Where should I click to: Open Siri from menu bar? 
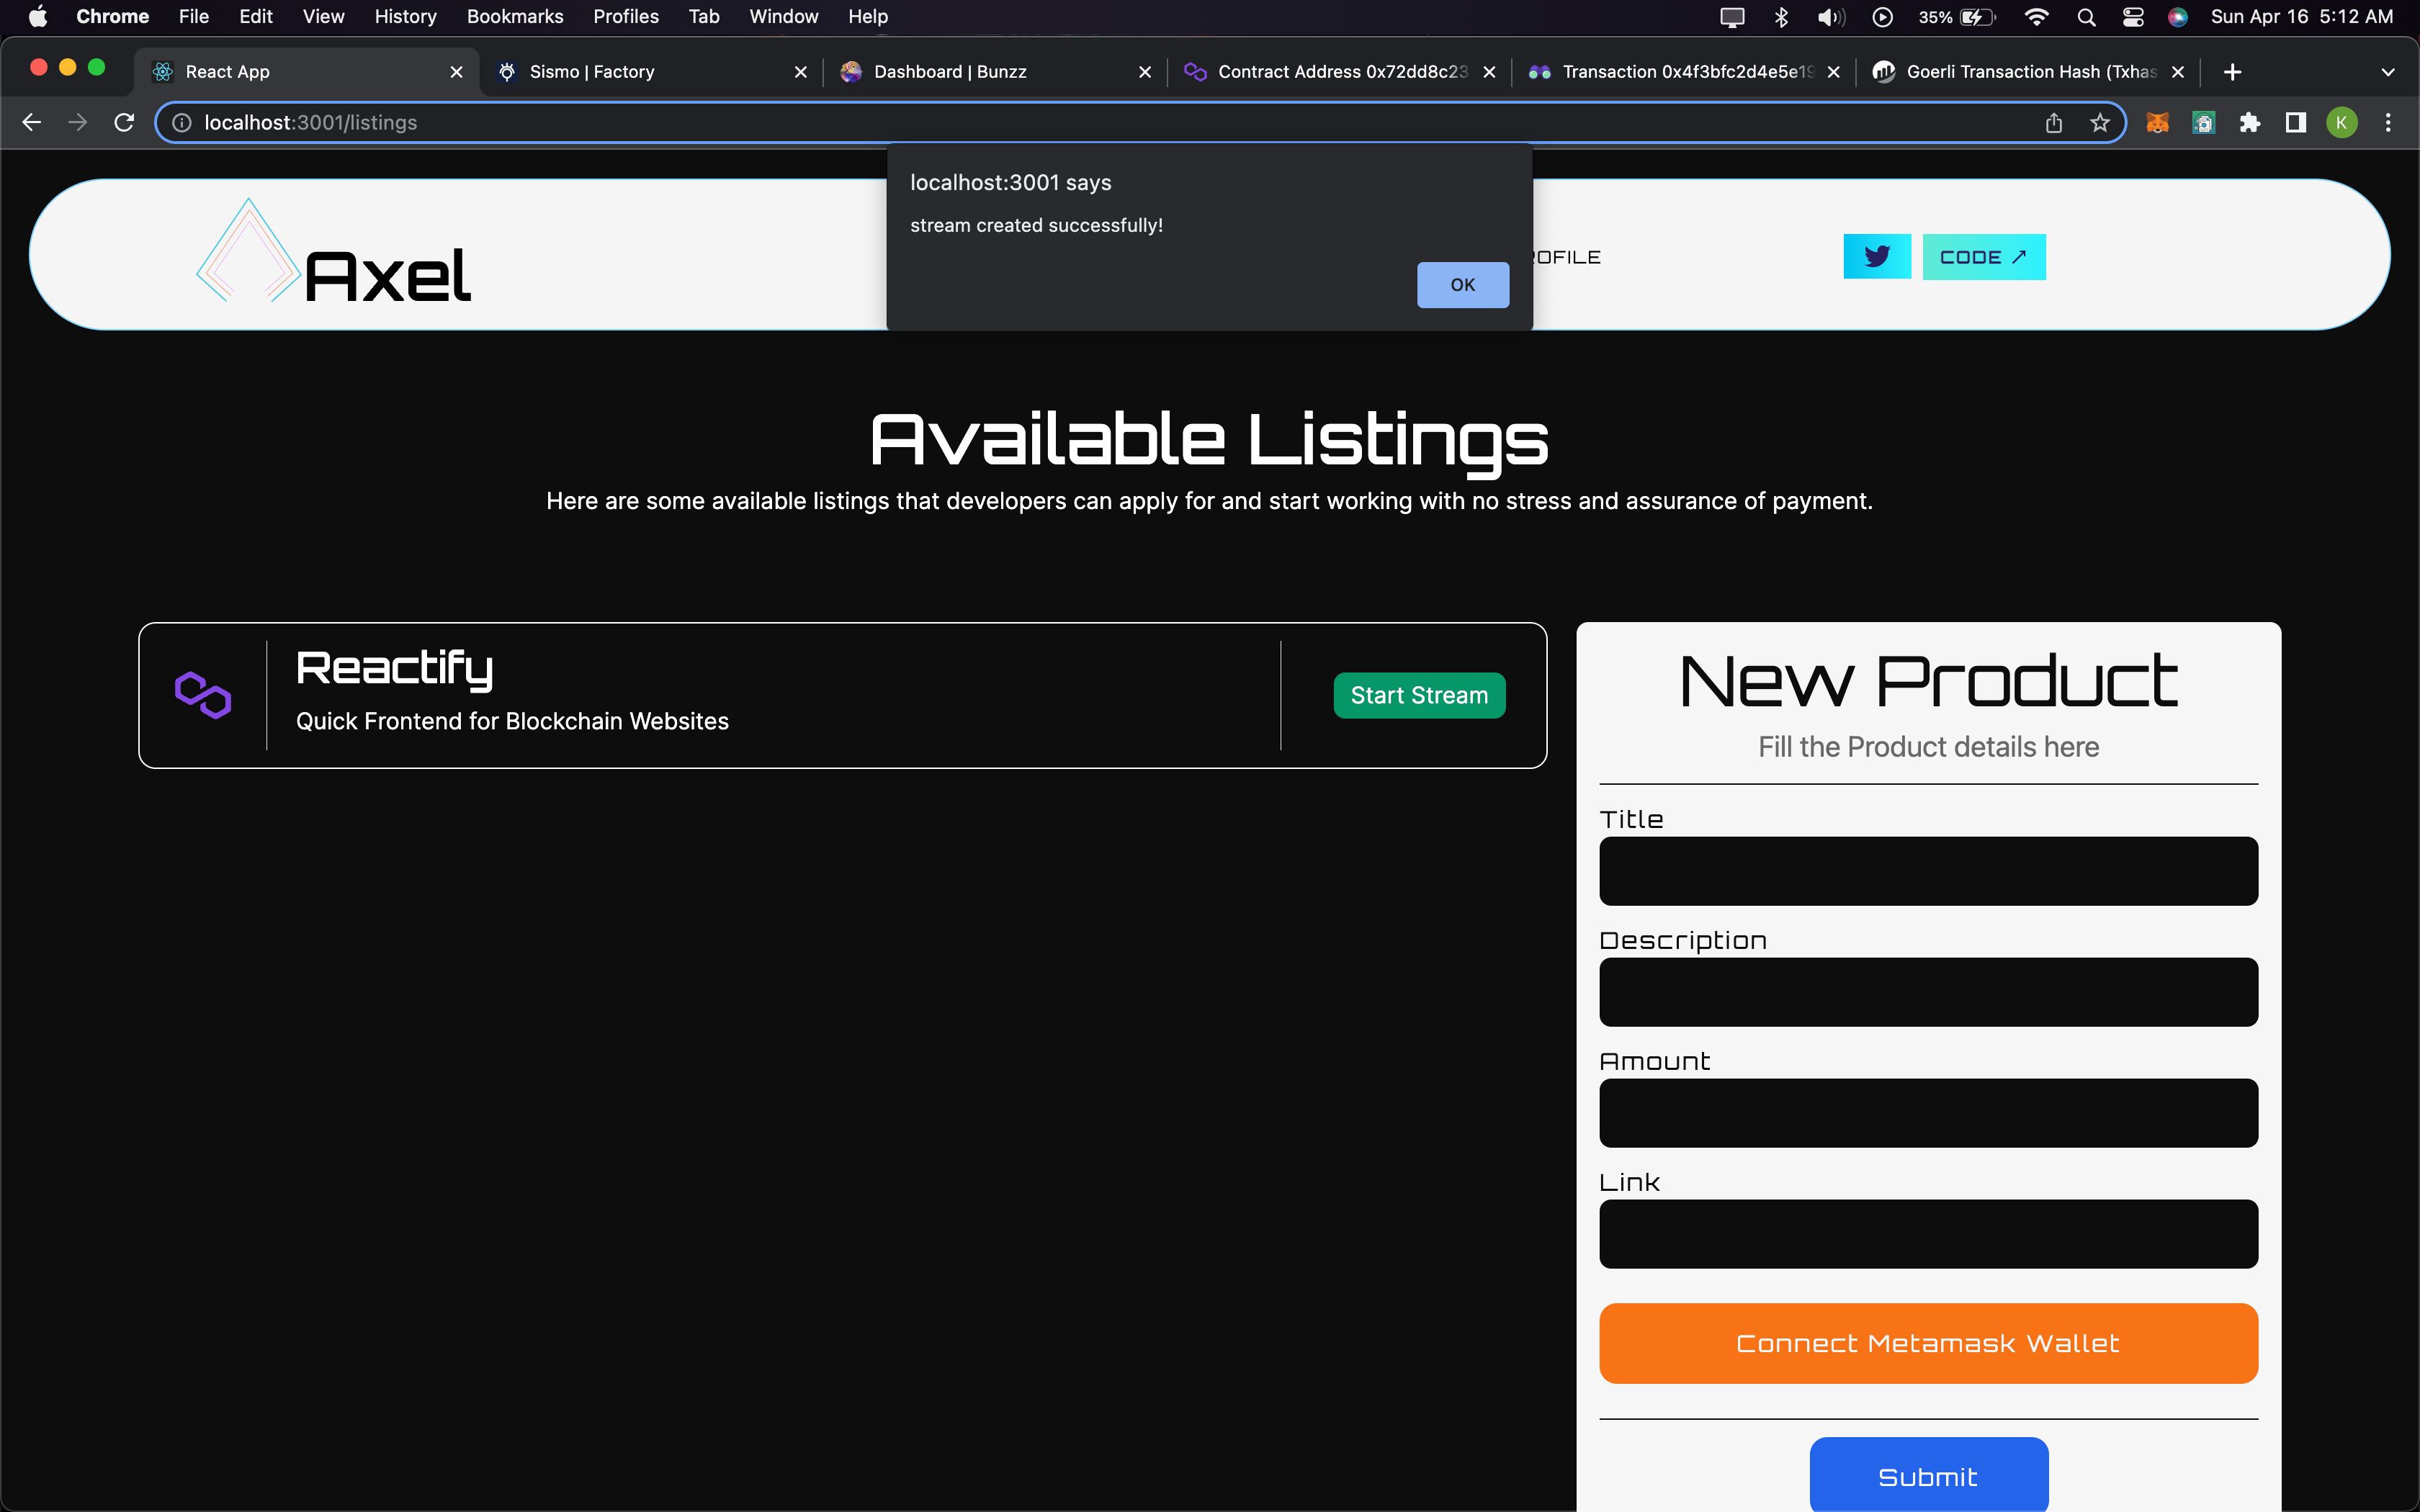pos(2178,16)
